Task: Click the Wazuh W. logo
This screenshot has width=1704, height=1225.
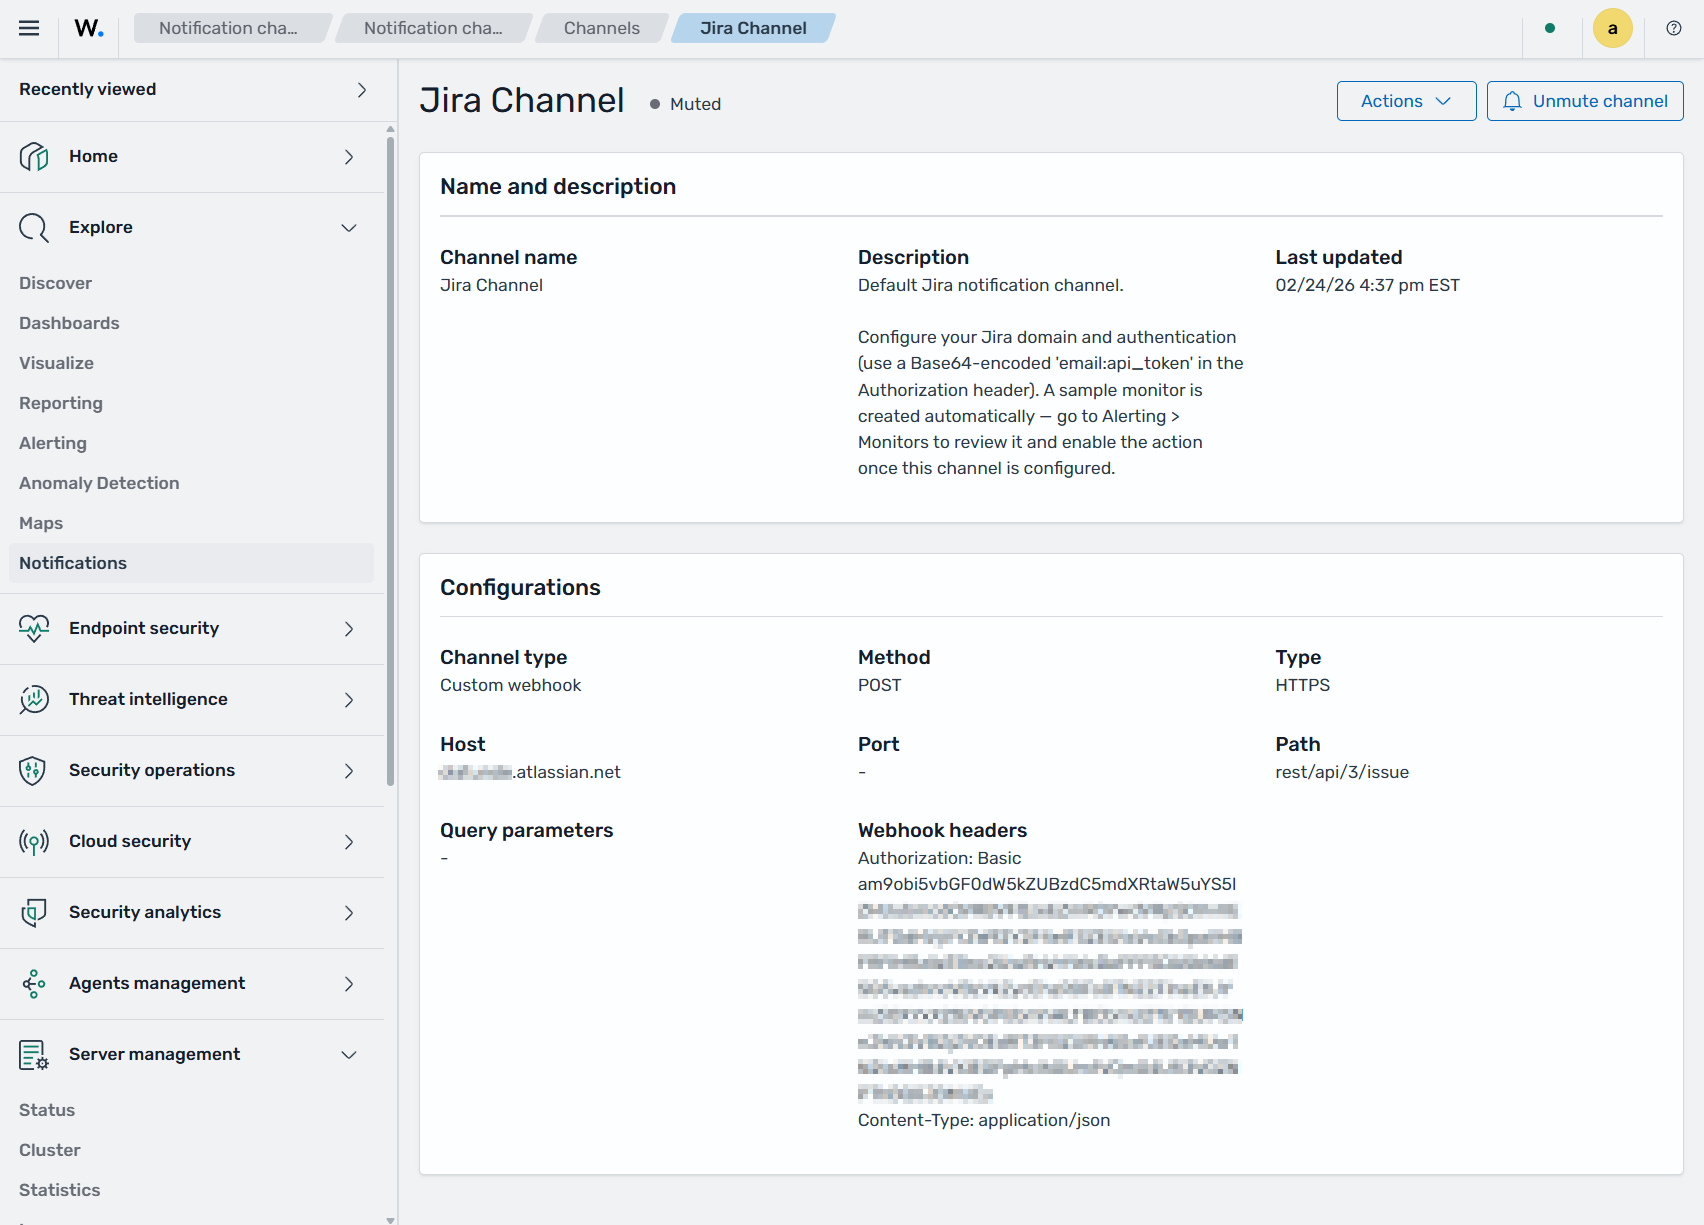Action: pos(89,28)
